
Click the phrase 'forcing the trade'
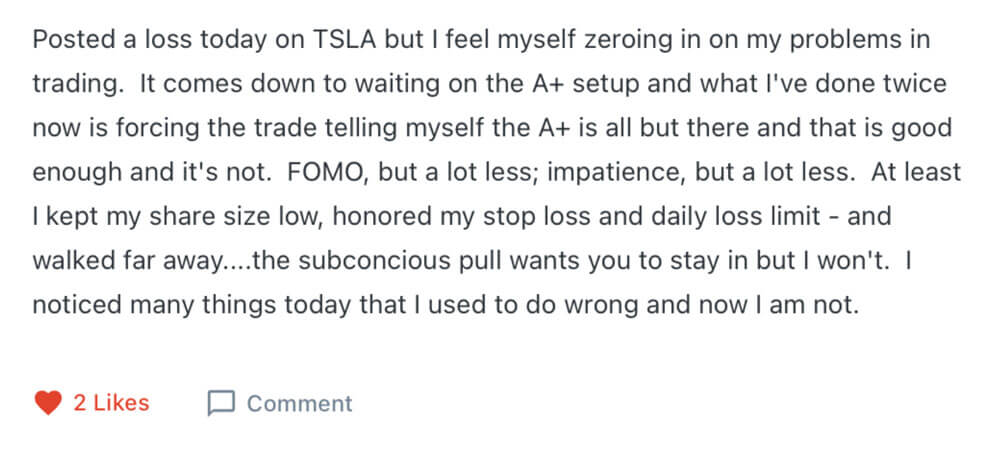coord(182,129)
